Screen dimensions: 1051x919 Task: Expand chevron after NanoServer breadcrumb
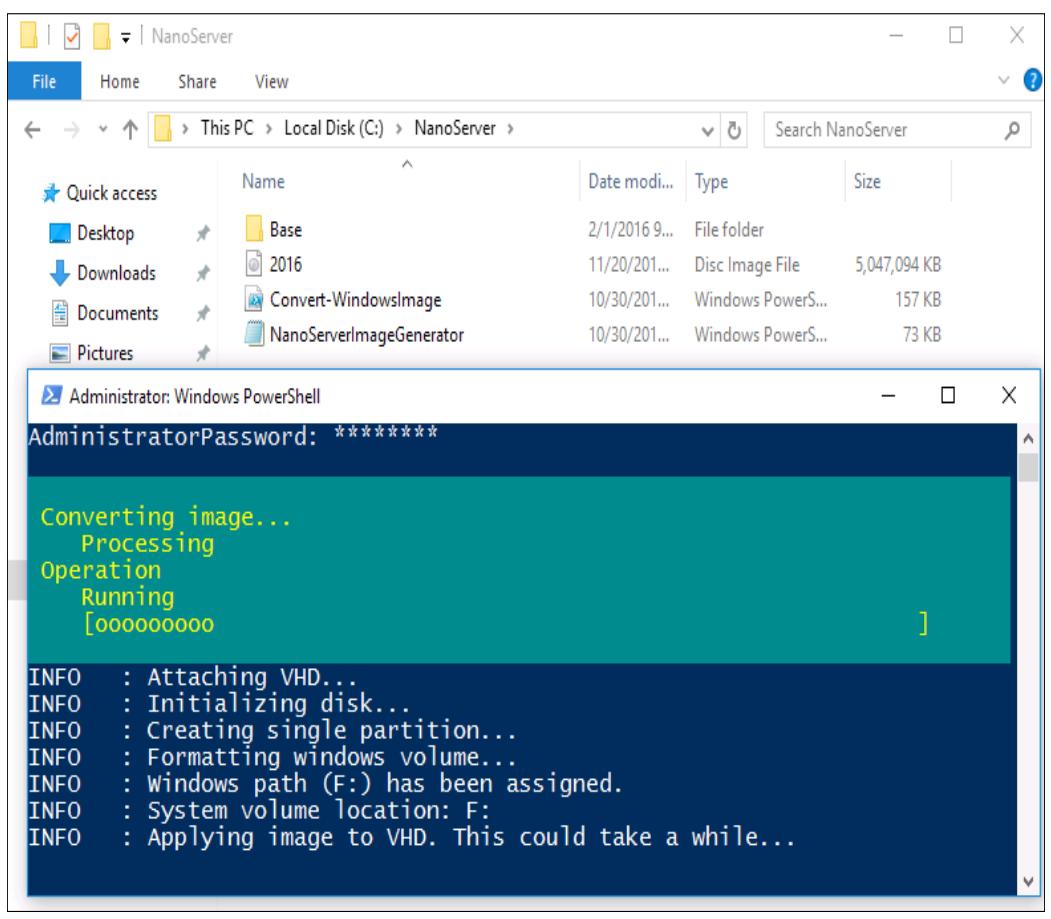click(511, 128)
